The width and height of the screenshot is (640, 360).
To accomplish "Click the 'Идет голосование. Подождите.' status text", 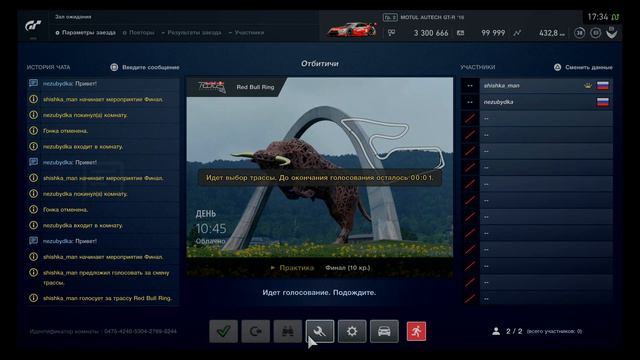I will click(319, 292).
